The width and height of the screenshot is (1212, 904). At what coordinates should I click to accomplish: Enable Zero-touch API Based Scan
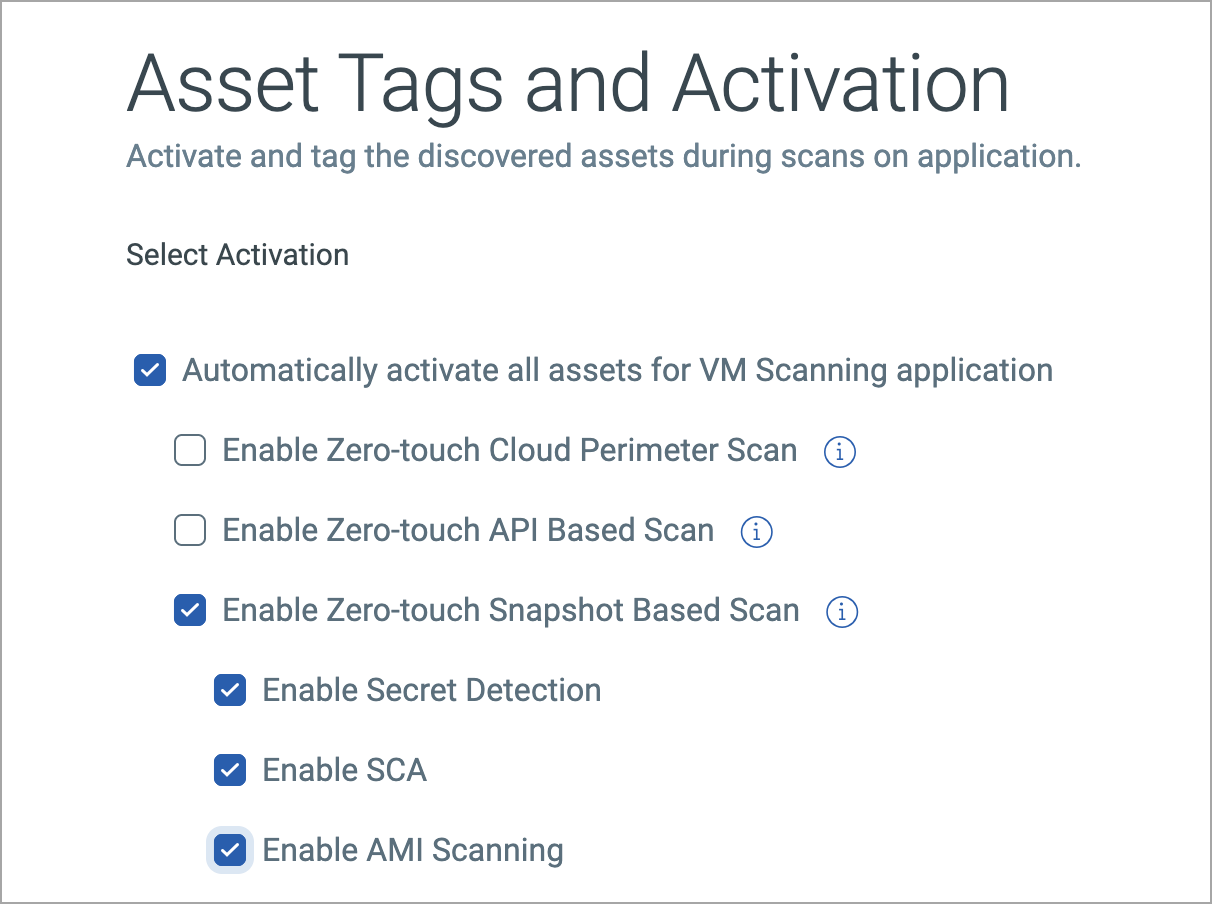189,530
